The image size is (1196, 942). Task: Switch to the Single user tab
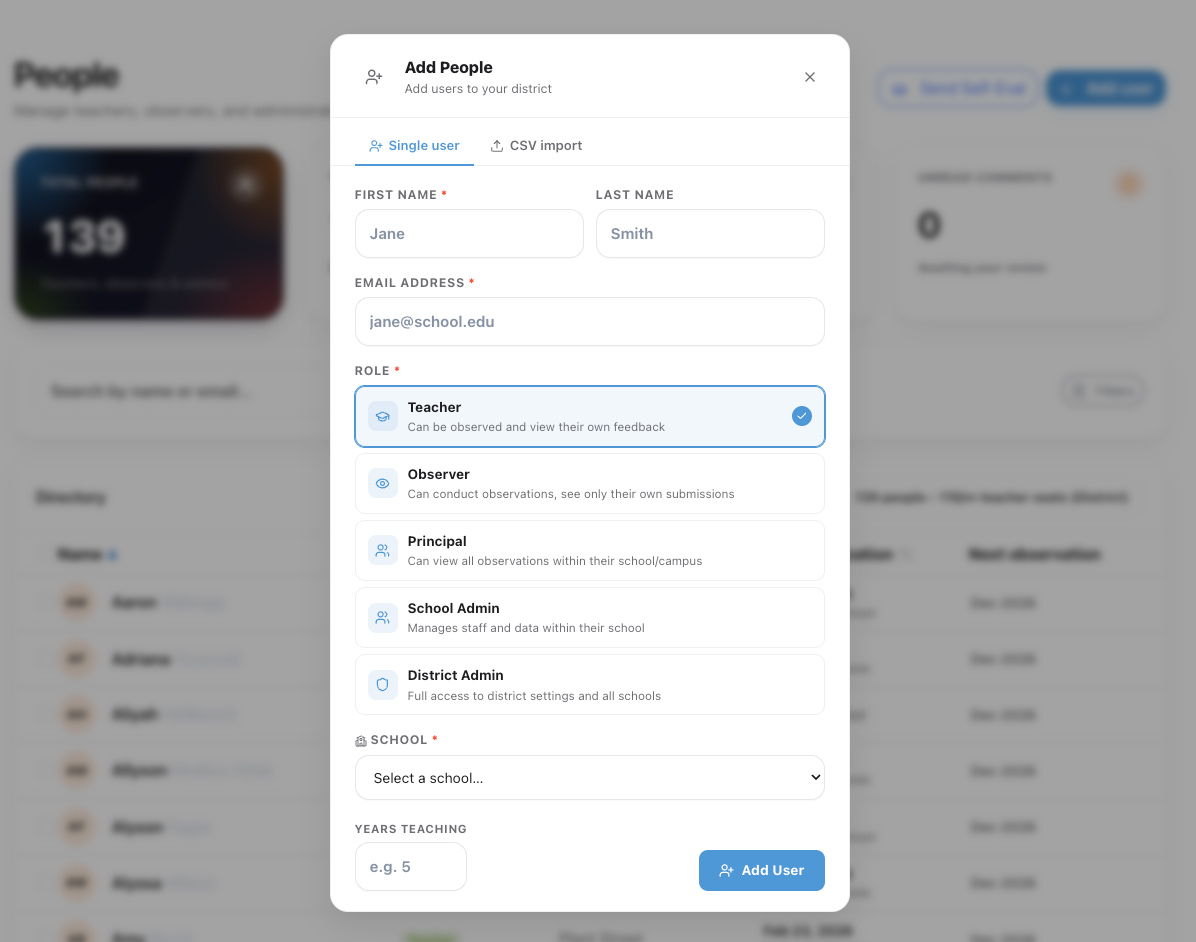tap(414, 146)
